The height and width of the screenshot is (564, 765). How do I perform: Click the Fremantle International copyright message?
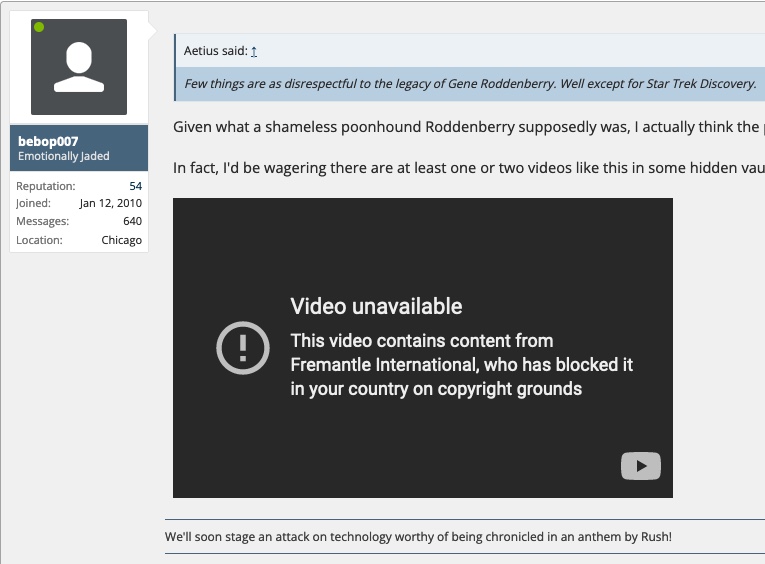(x=461, y=364)
